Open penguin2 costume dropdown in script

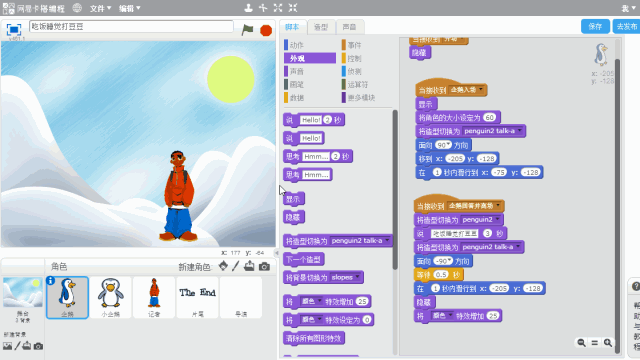pos(480,220)
